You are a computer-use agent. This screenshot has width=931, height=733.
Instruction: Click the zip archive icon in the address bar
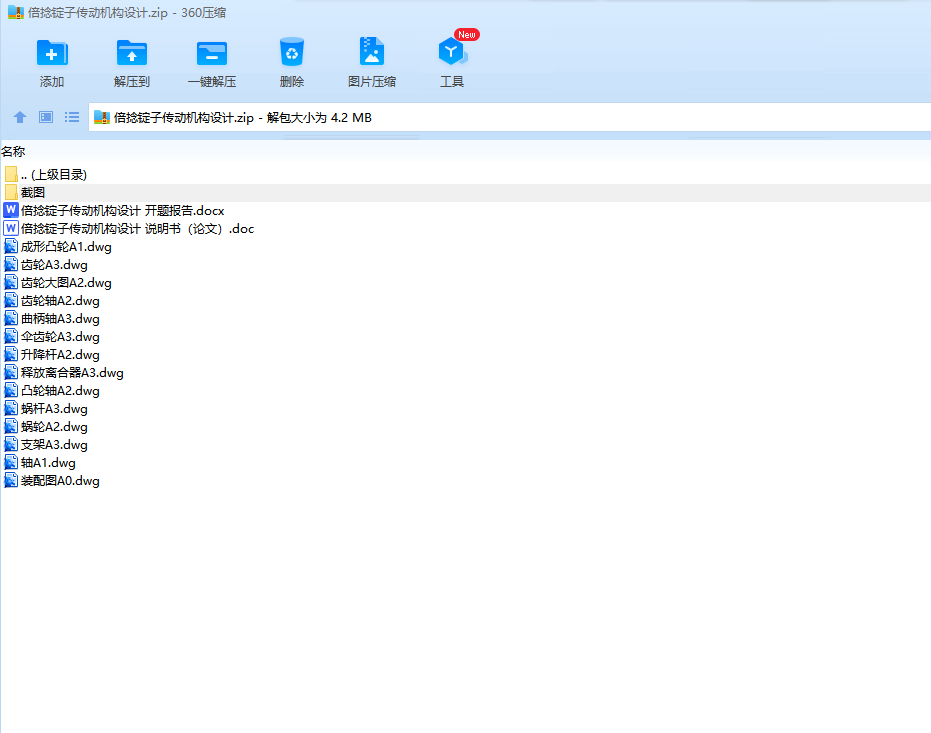pyautogui.click(x=102, y=118)
